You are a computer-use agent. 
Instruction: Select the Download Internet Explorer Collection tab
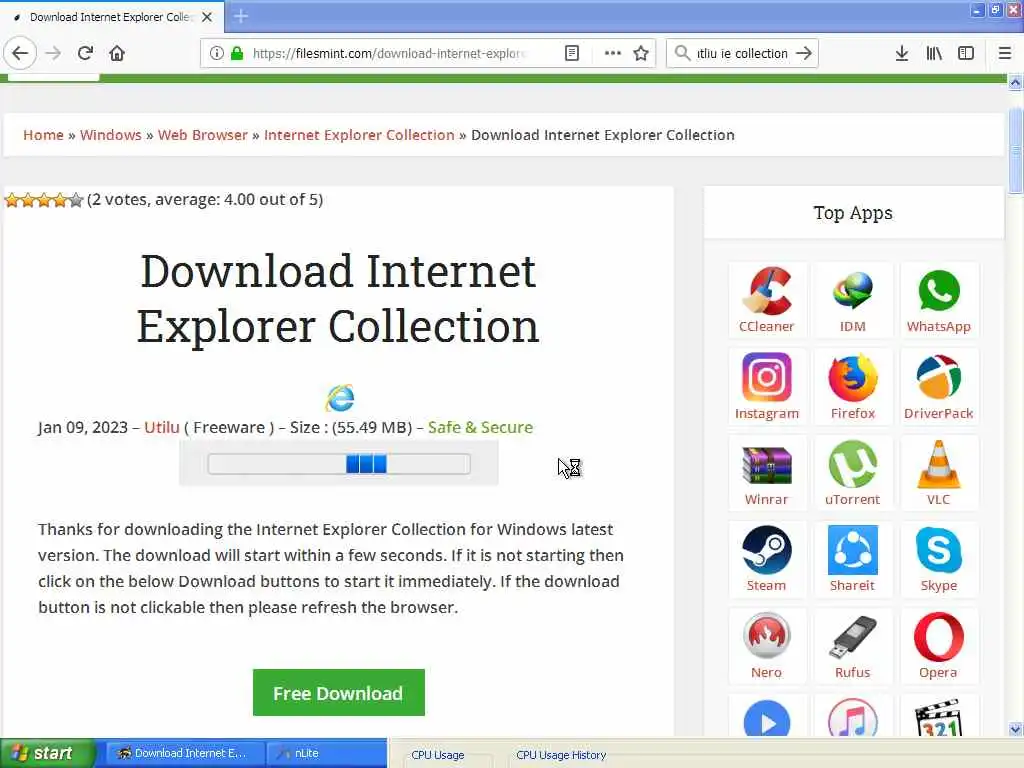112,17
